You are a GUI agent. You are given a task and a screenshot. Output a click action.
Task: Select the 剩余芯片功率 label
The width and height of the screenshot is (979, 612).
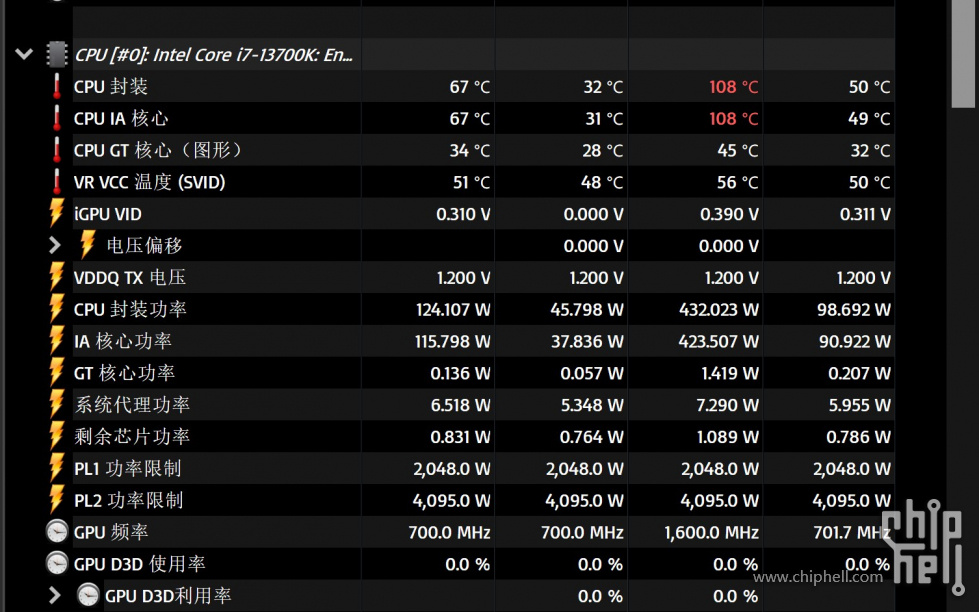(x=132, y=437)
